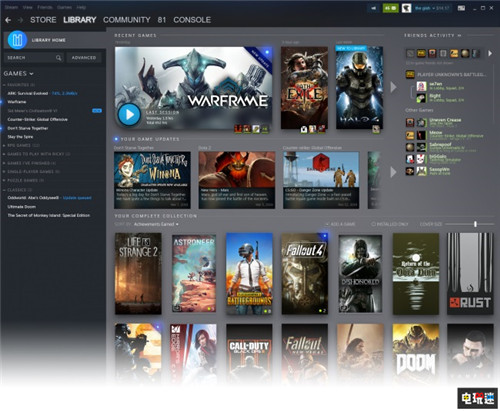Open friend avatar on Halo 4 cover
Image resolution: width=500 pixels, height=411 pixels.
coord(376,129)
